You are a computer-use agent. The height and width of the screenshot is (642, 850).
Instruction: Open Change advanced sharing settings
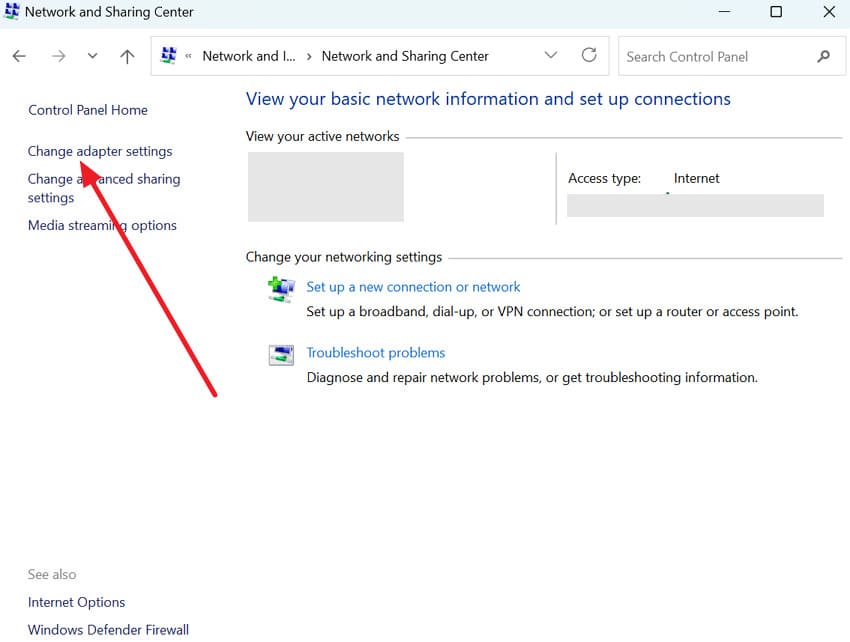[x=104, y=188]
